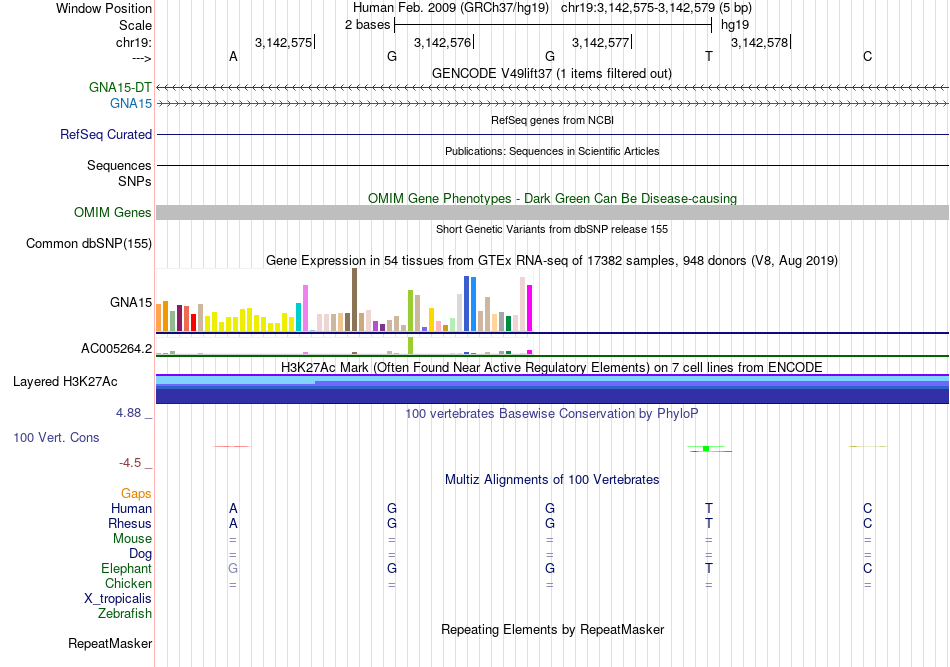Click the Chicken species label

tap(128, 583)
